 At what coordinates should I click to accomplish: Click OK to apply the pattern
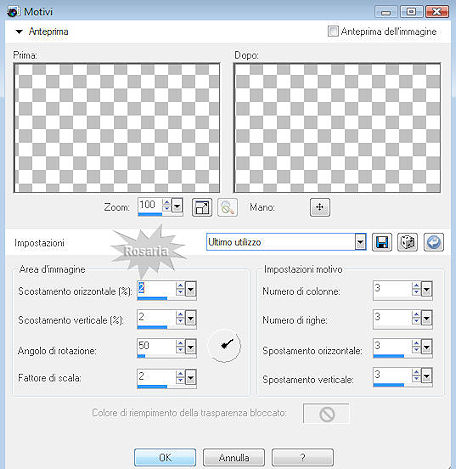165,457
